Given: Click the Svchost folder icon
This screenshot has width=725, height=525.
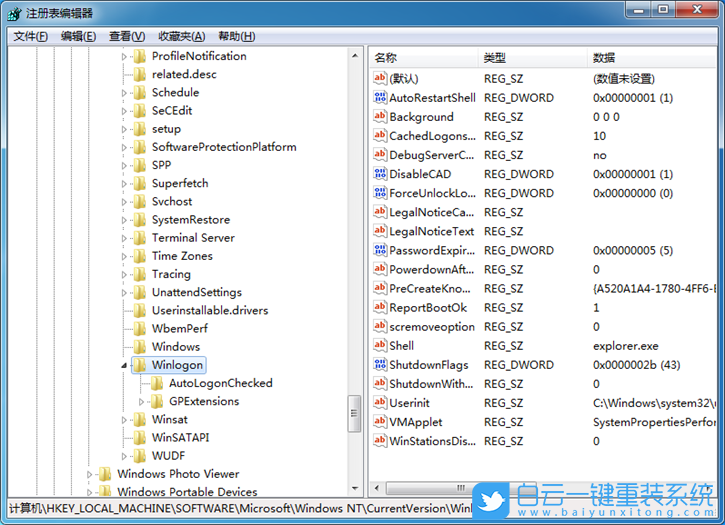Looking at the screenshot, I should (140, 201).
